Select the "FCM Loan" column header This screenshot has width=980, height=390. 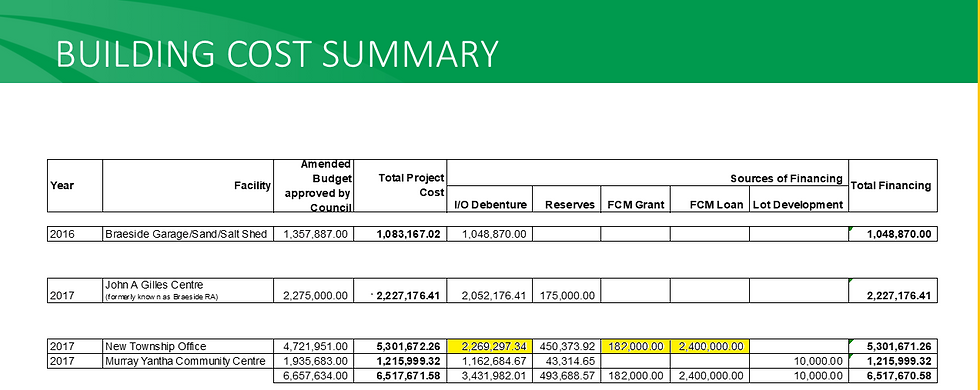coord(716,204)
